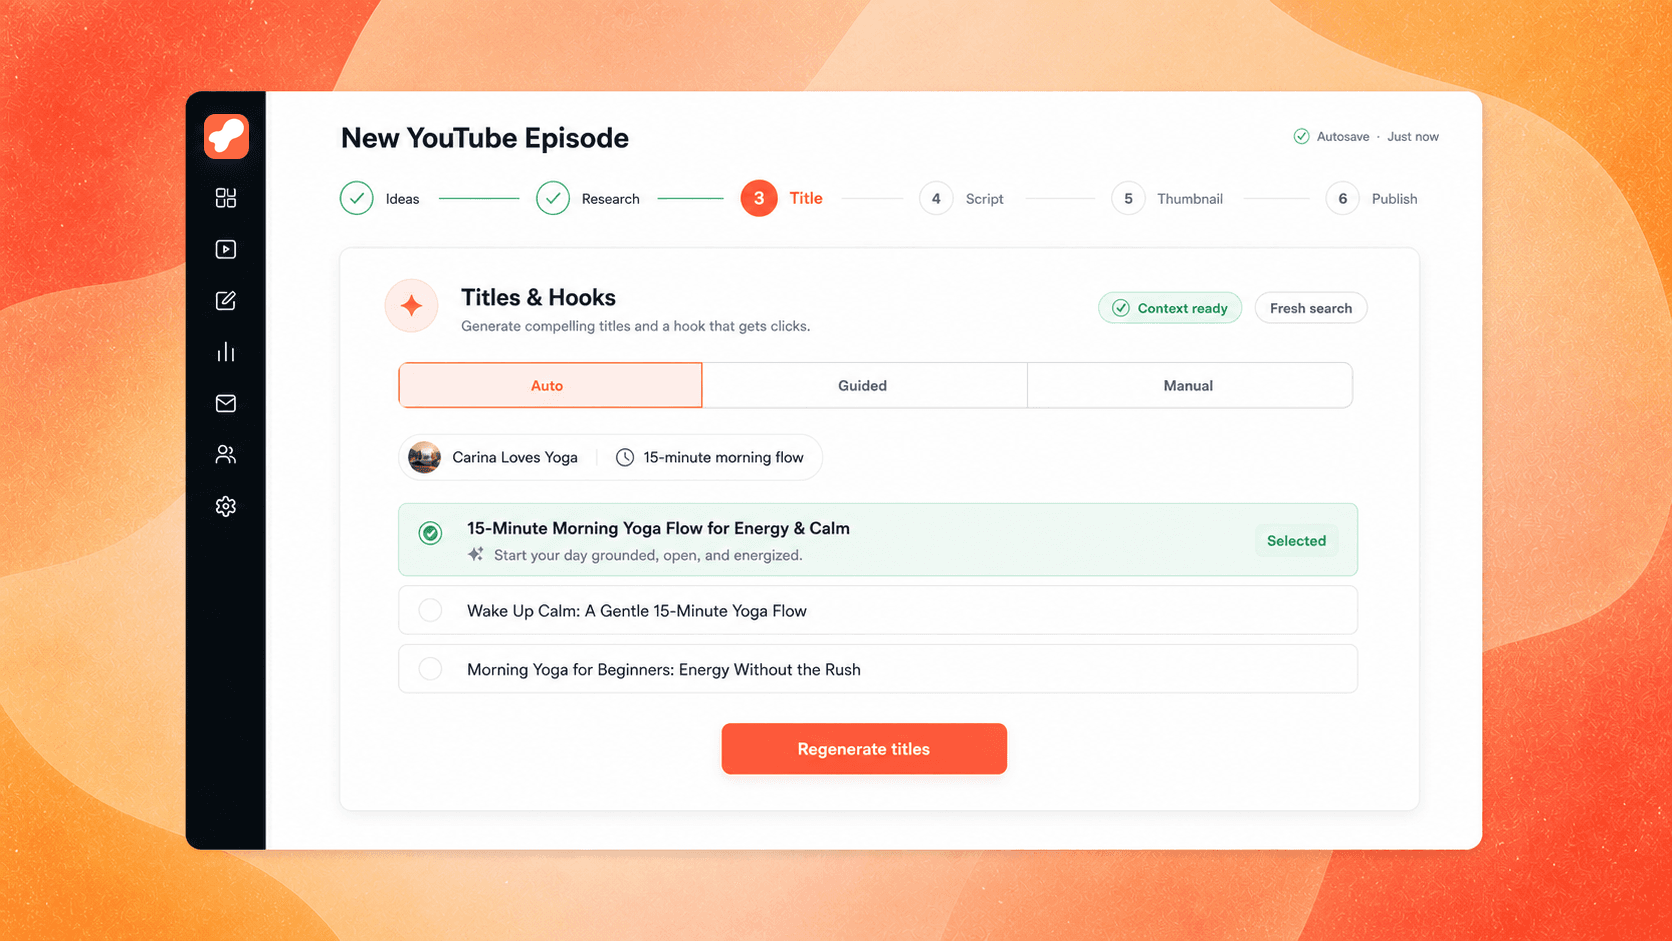This screenshot has width=1672, height=941.
Task: Go to step 5 Thumbnail
Action: (x=1128, y=198)
